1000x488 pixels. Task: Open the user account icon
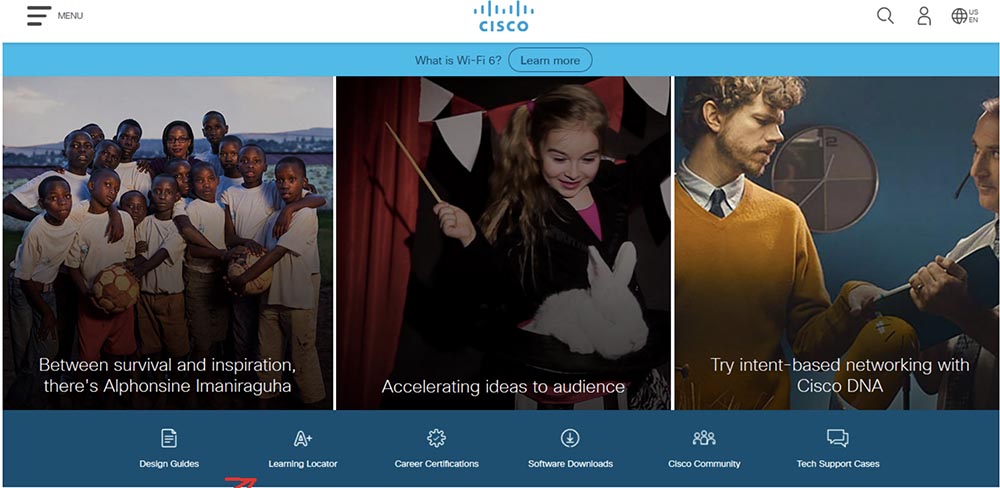click(924, 16)
